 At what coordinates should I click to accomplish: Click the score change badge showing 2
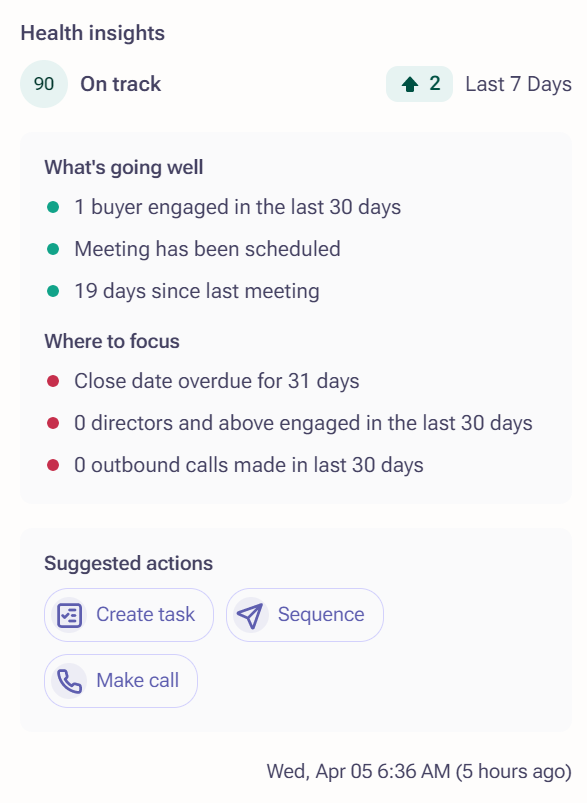[420, 84]
